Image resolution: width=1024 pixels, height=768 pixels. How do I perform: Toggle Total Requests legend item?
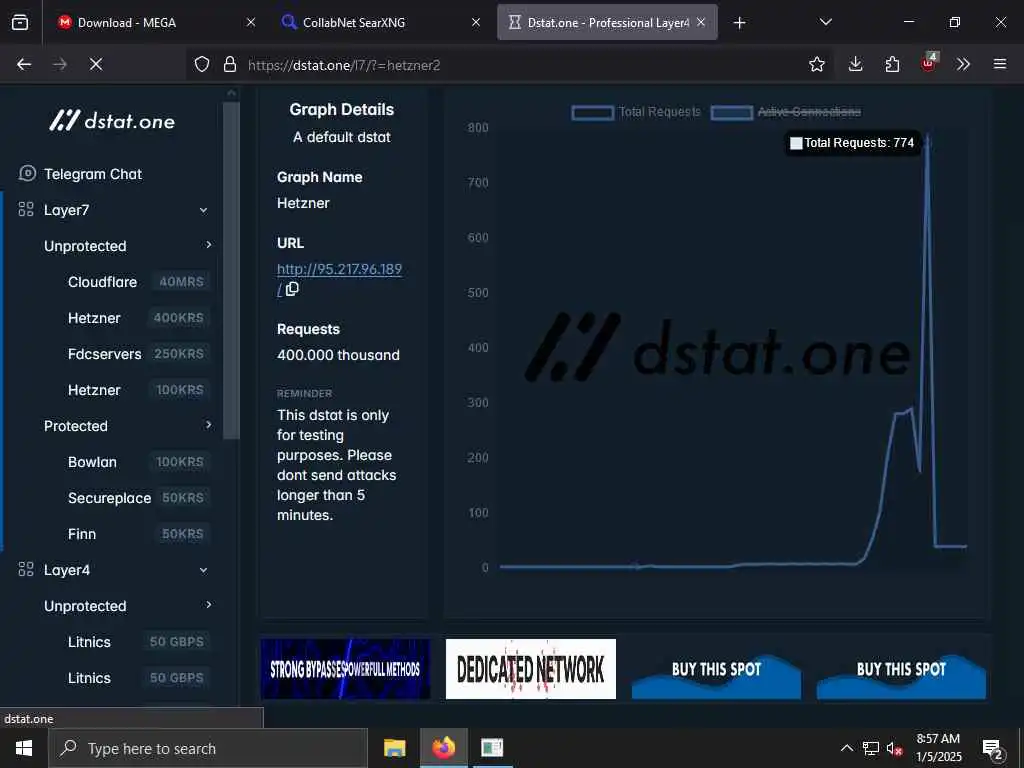(x=635, y=112)
